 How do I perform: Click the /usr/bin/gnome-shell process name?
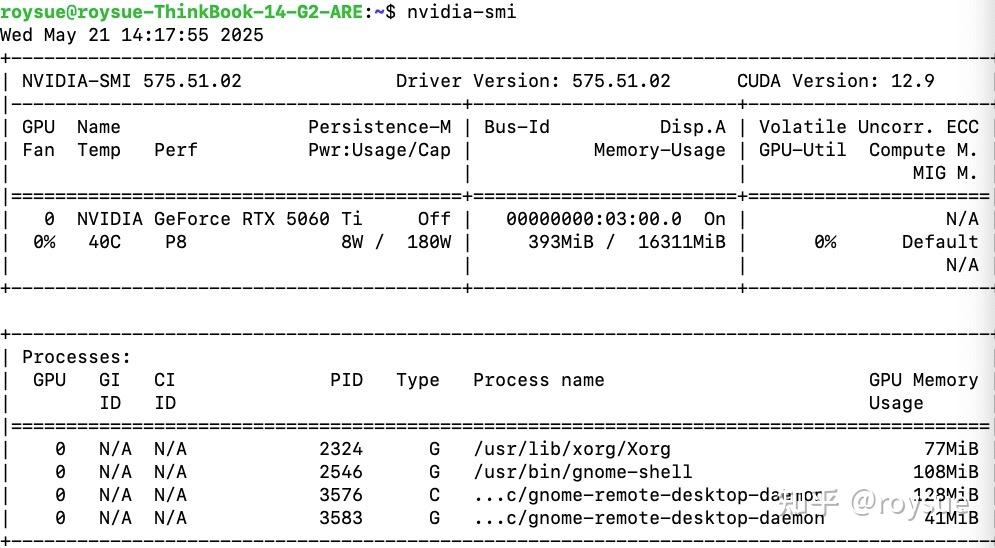582,472
